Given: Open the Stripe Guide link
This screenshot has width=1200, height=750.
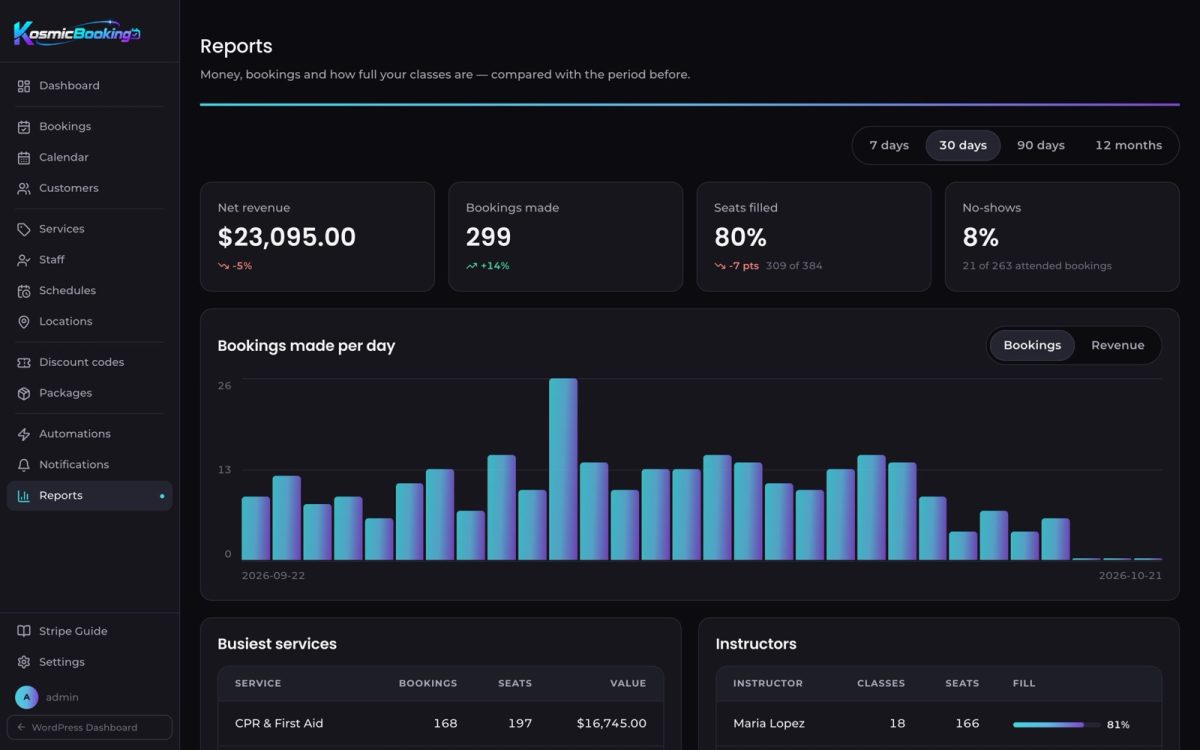Looking at the screenshot, I should (x=90, y=631).
